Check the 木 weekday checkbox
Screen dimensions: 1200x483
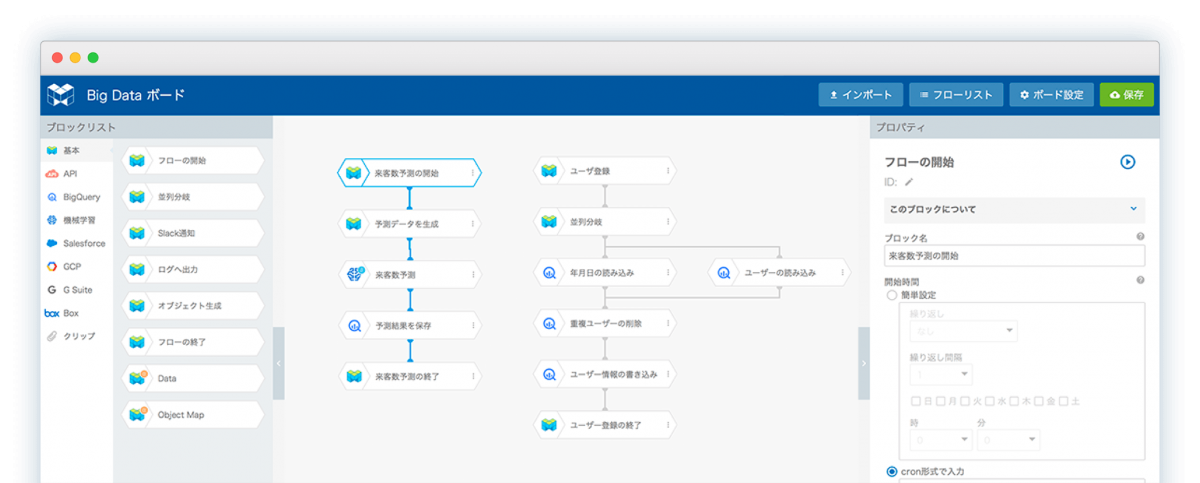1014,401
